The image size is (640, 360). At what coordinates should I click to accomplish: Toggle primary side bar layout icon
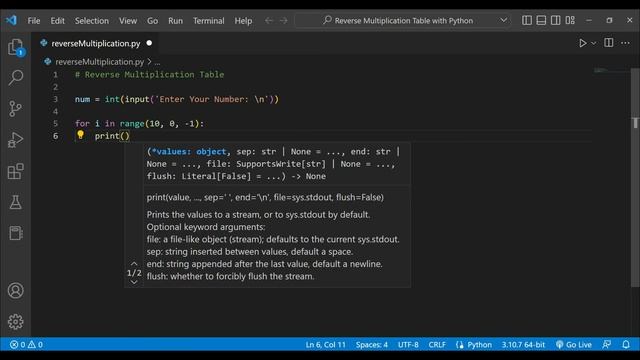[x=527, y=20]
